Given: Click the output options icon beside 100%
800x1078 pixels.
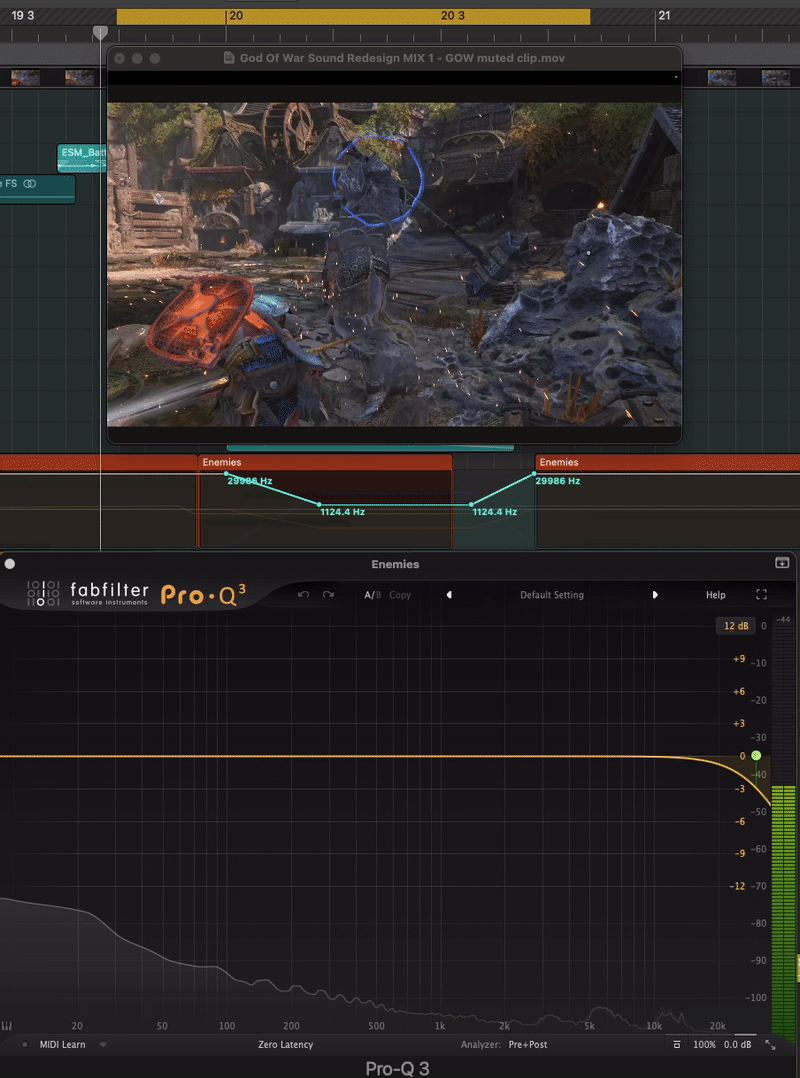Looking at the screenshot, I should (x=676, y=1045).
